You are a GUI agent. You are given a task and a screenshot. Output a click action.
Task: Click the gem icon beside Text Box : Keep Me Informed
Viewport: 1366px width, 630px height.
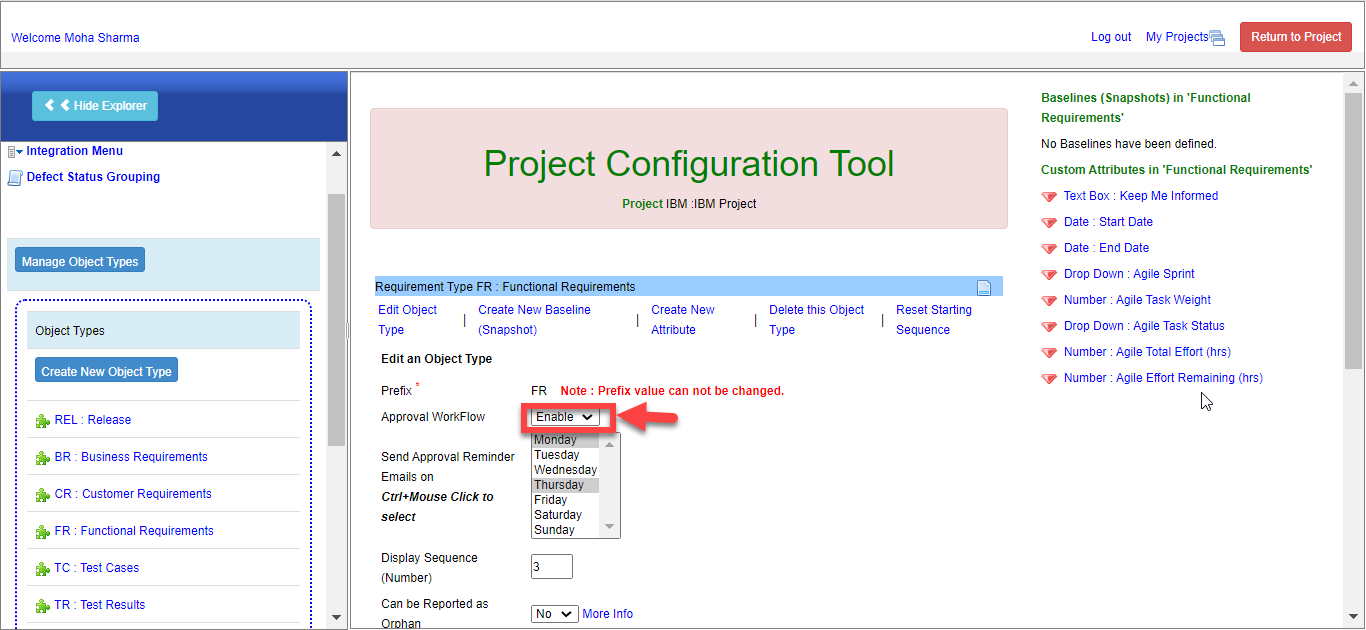pyautogui.click(x=1049, y=196)
